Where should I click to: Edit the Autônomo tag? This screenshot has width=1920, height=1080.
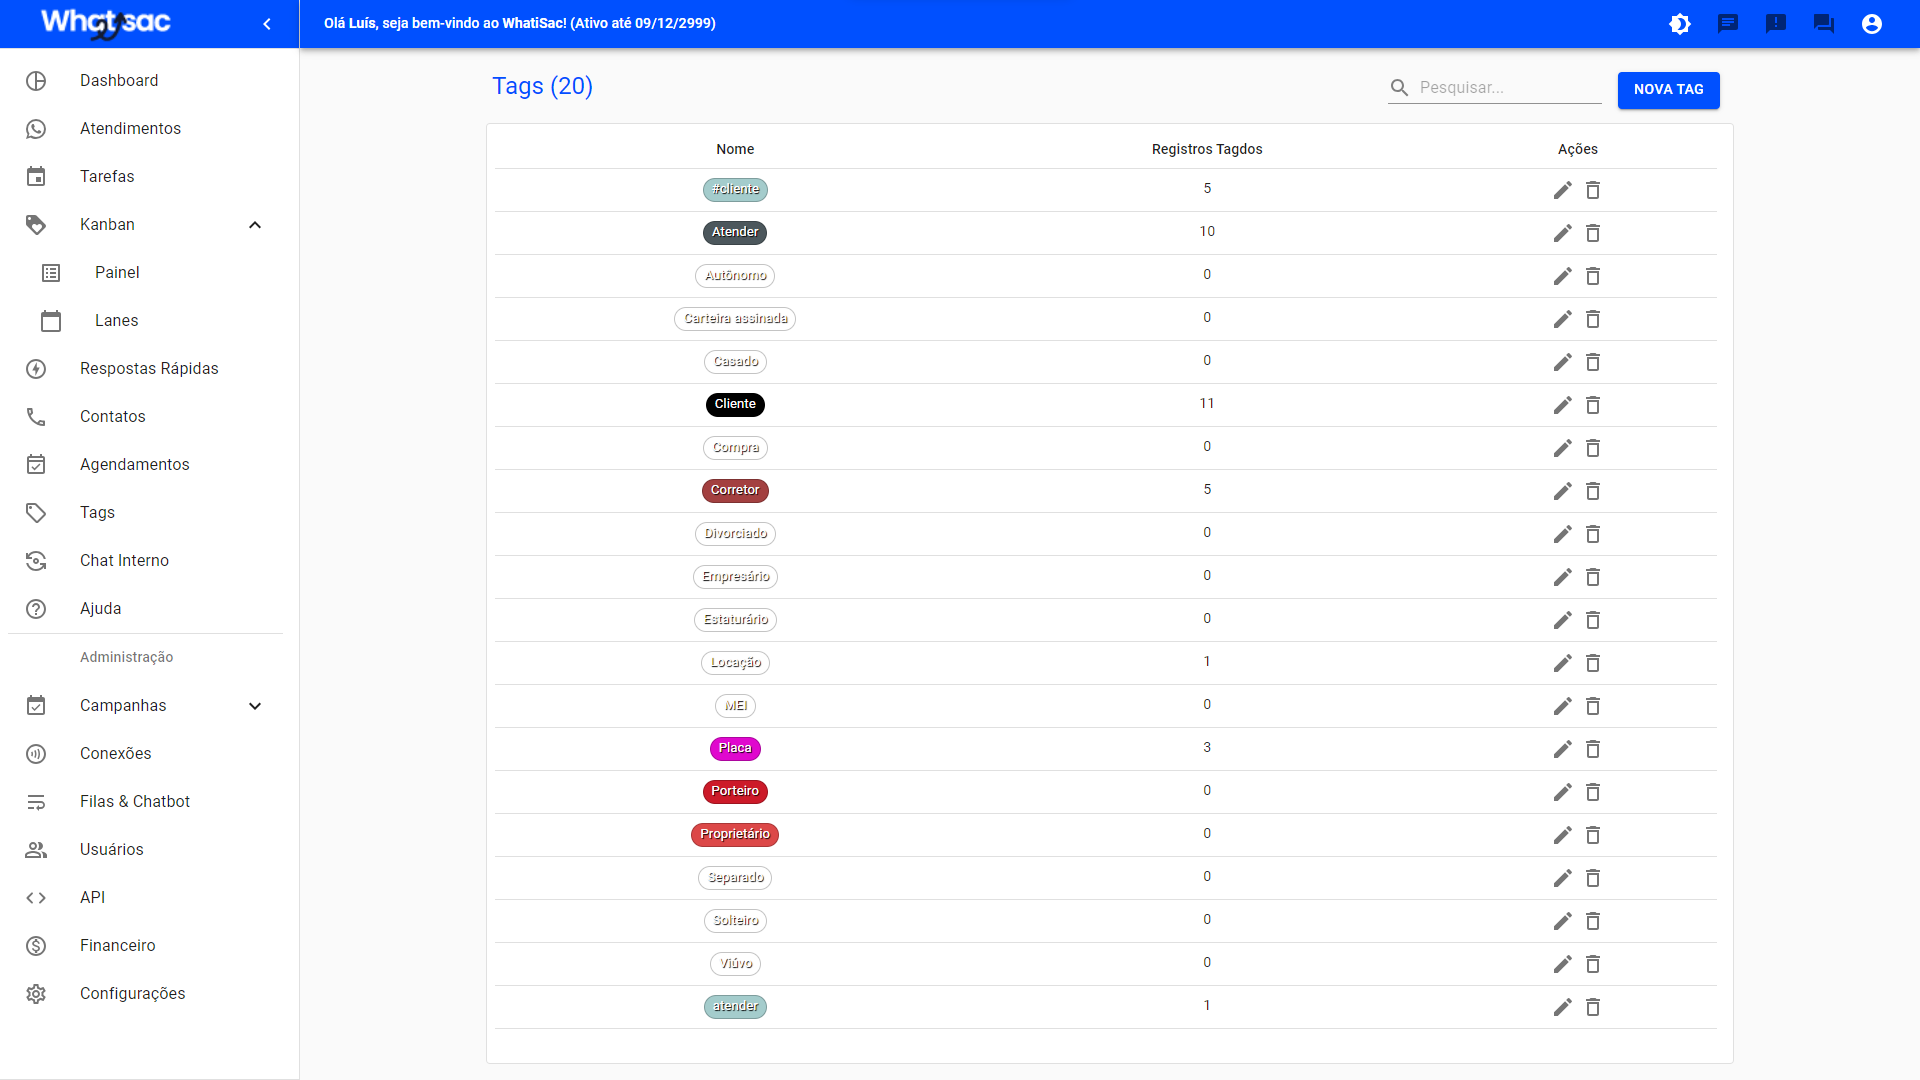click(x=1562, y=276)
